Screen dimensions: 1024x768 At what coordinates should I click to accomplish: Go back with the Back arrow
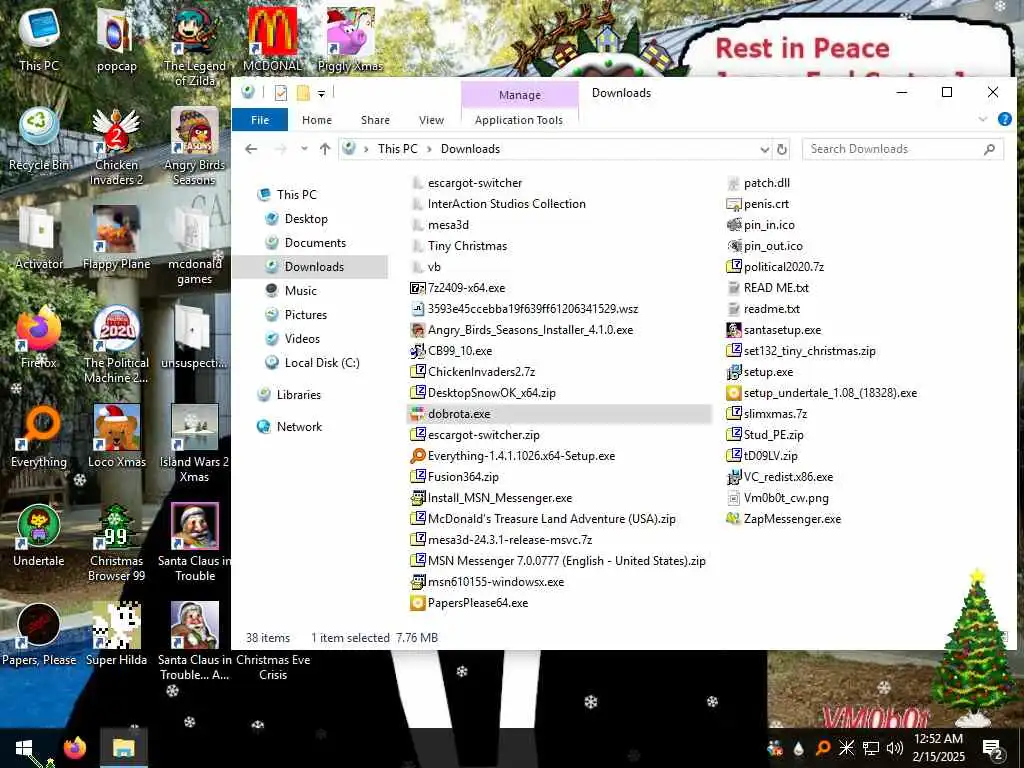point(251,149)
